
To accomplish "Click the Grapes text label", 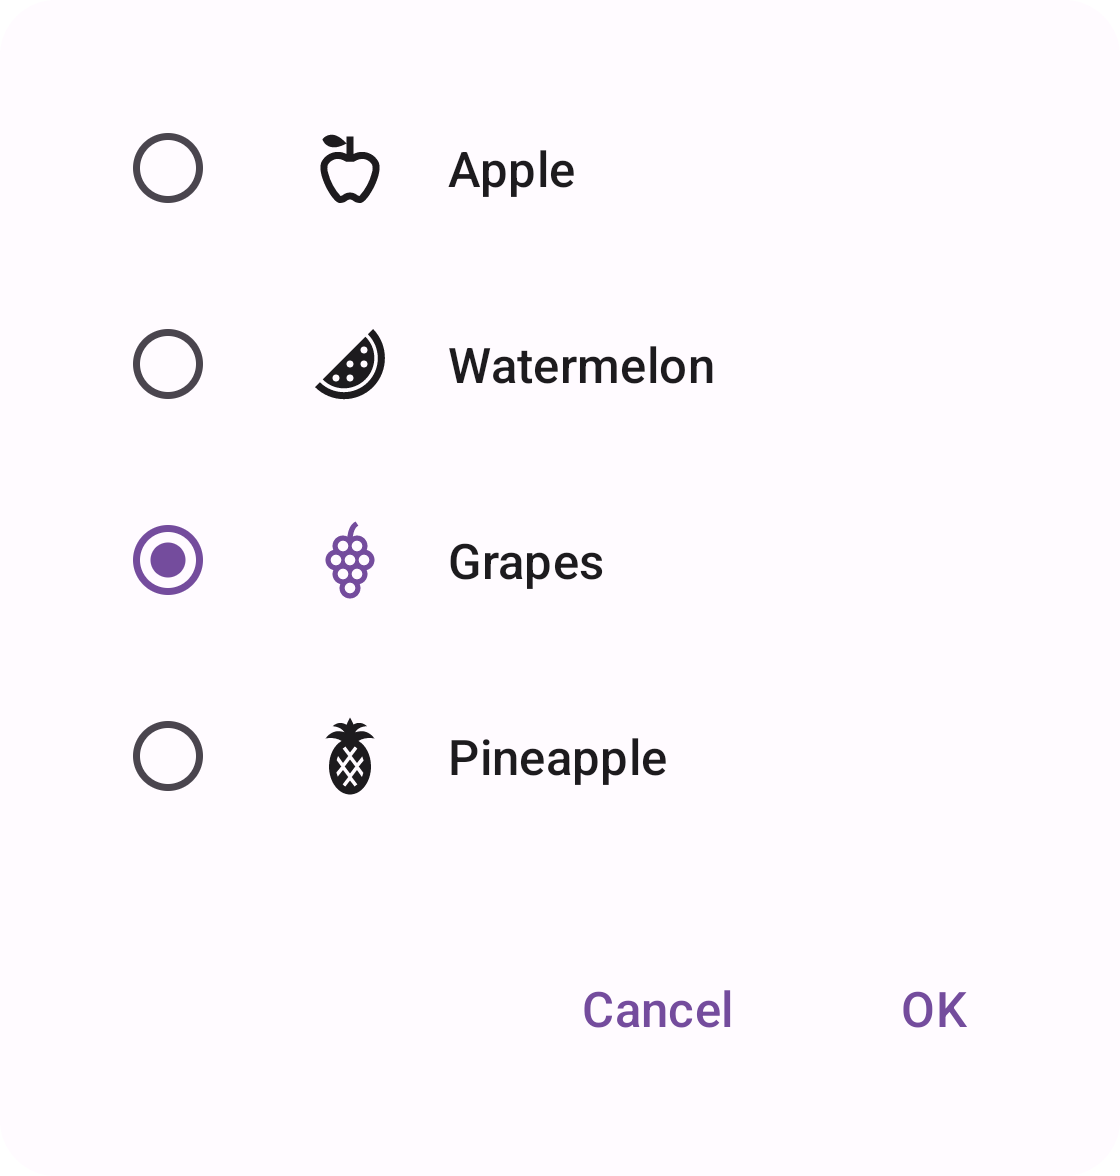I will 526,562.
